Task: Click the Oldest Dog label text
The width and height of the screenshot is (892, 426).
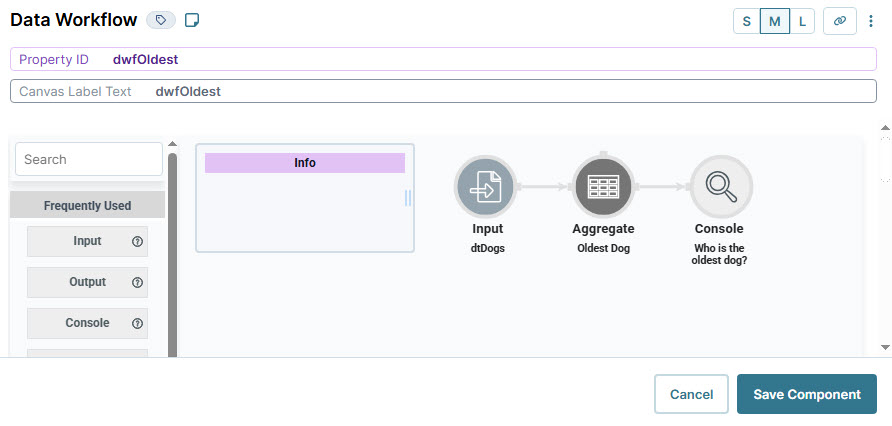Action: [603, 249]
